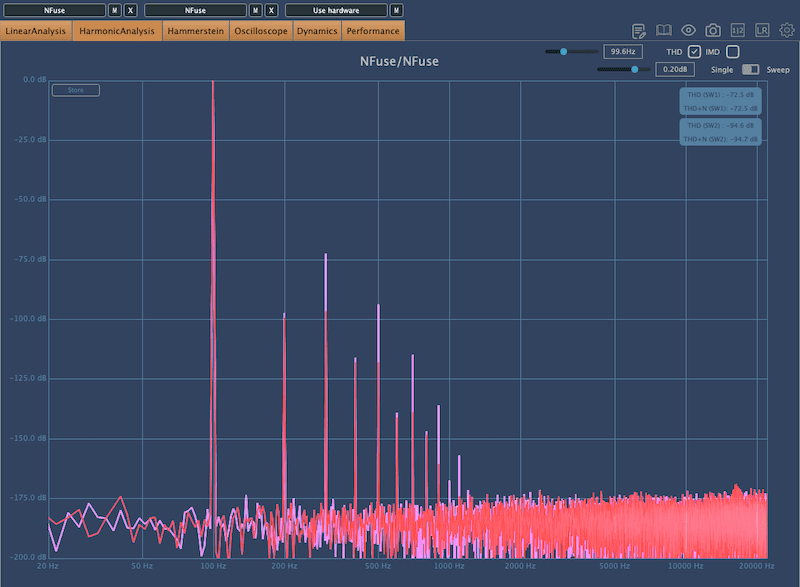Uncheck the THD checkbox
This screenshot has width=800, height=587.
694,52
